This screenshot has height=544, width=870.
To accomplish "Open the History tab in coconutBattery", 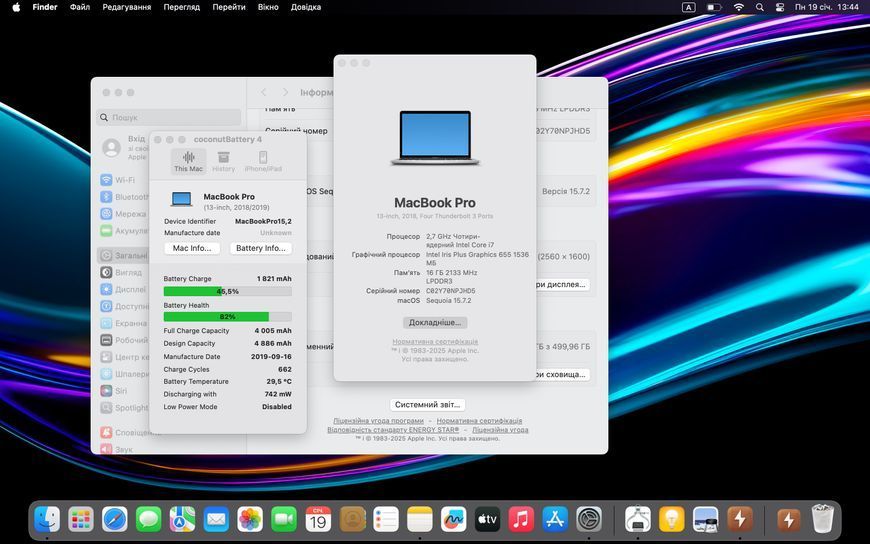I will [224, 162].
